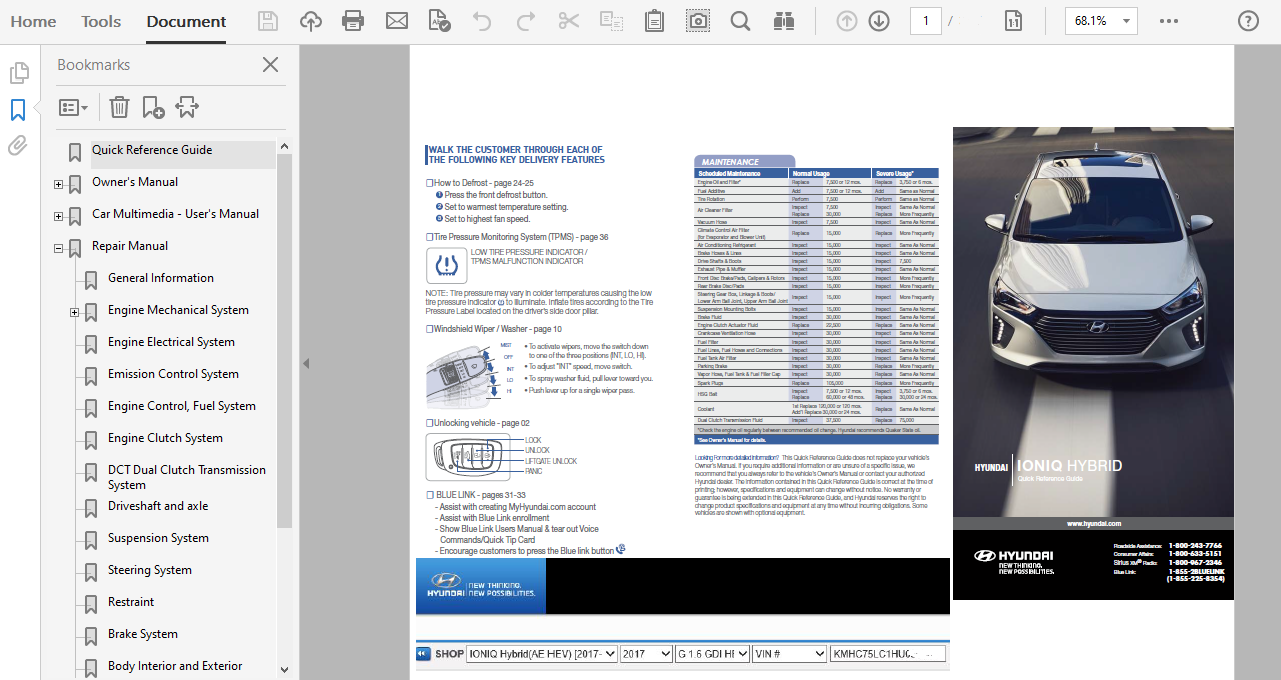Go to next page with down arrow icon

pos(878,19)
